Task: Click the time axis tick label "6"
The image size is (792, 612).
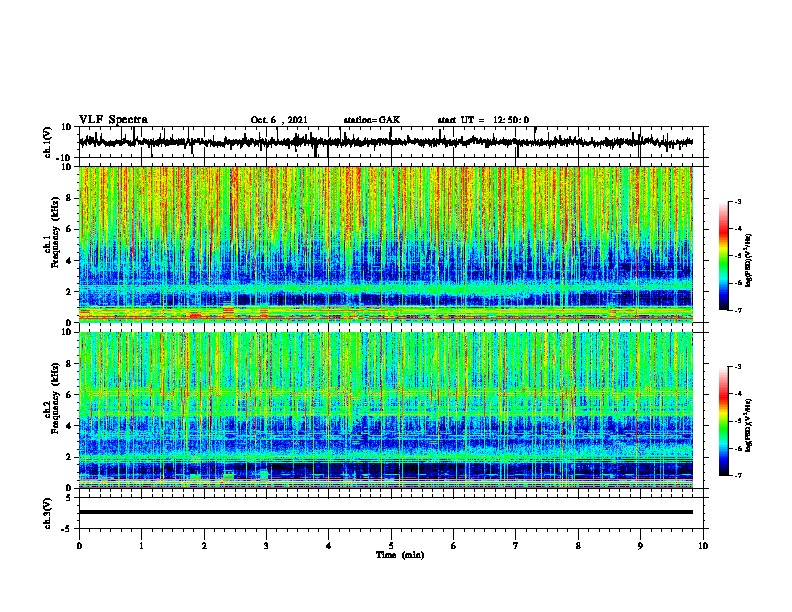Action: (x=454, y=546)
